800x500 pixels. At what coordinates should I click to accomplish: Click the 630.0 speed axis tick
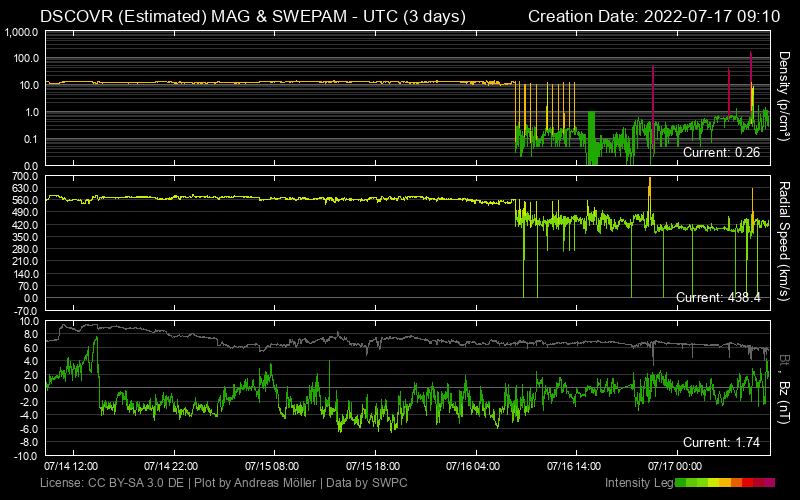[26, 188]
